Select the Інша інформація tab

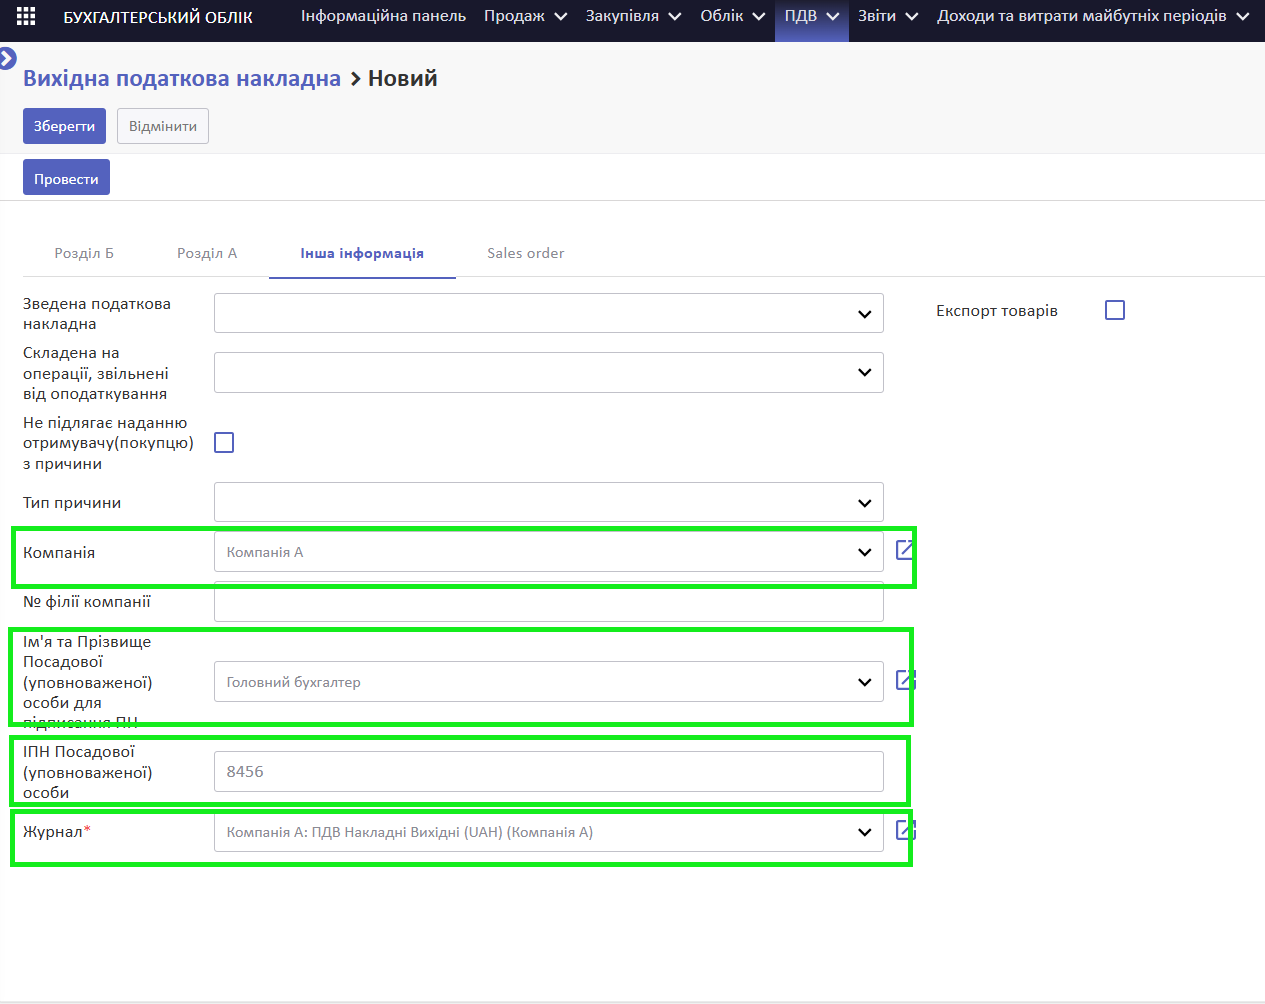click(x=362, y=253)
